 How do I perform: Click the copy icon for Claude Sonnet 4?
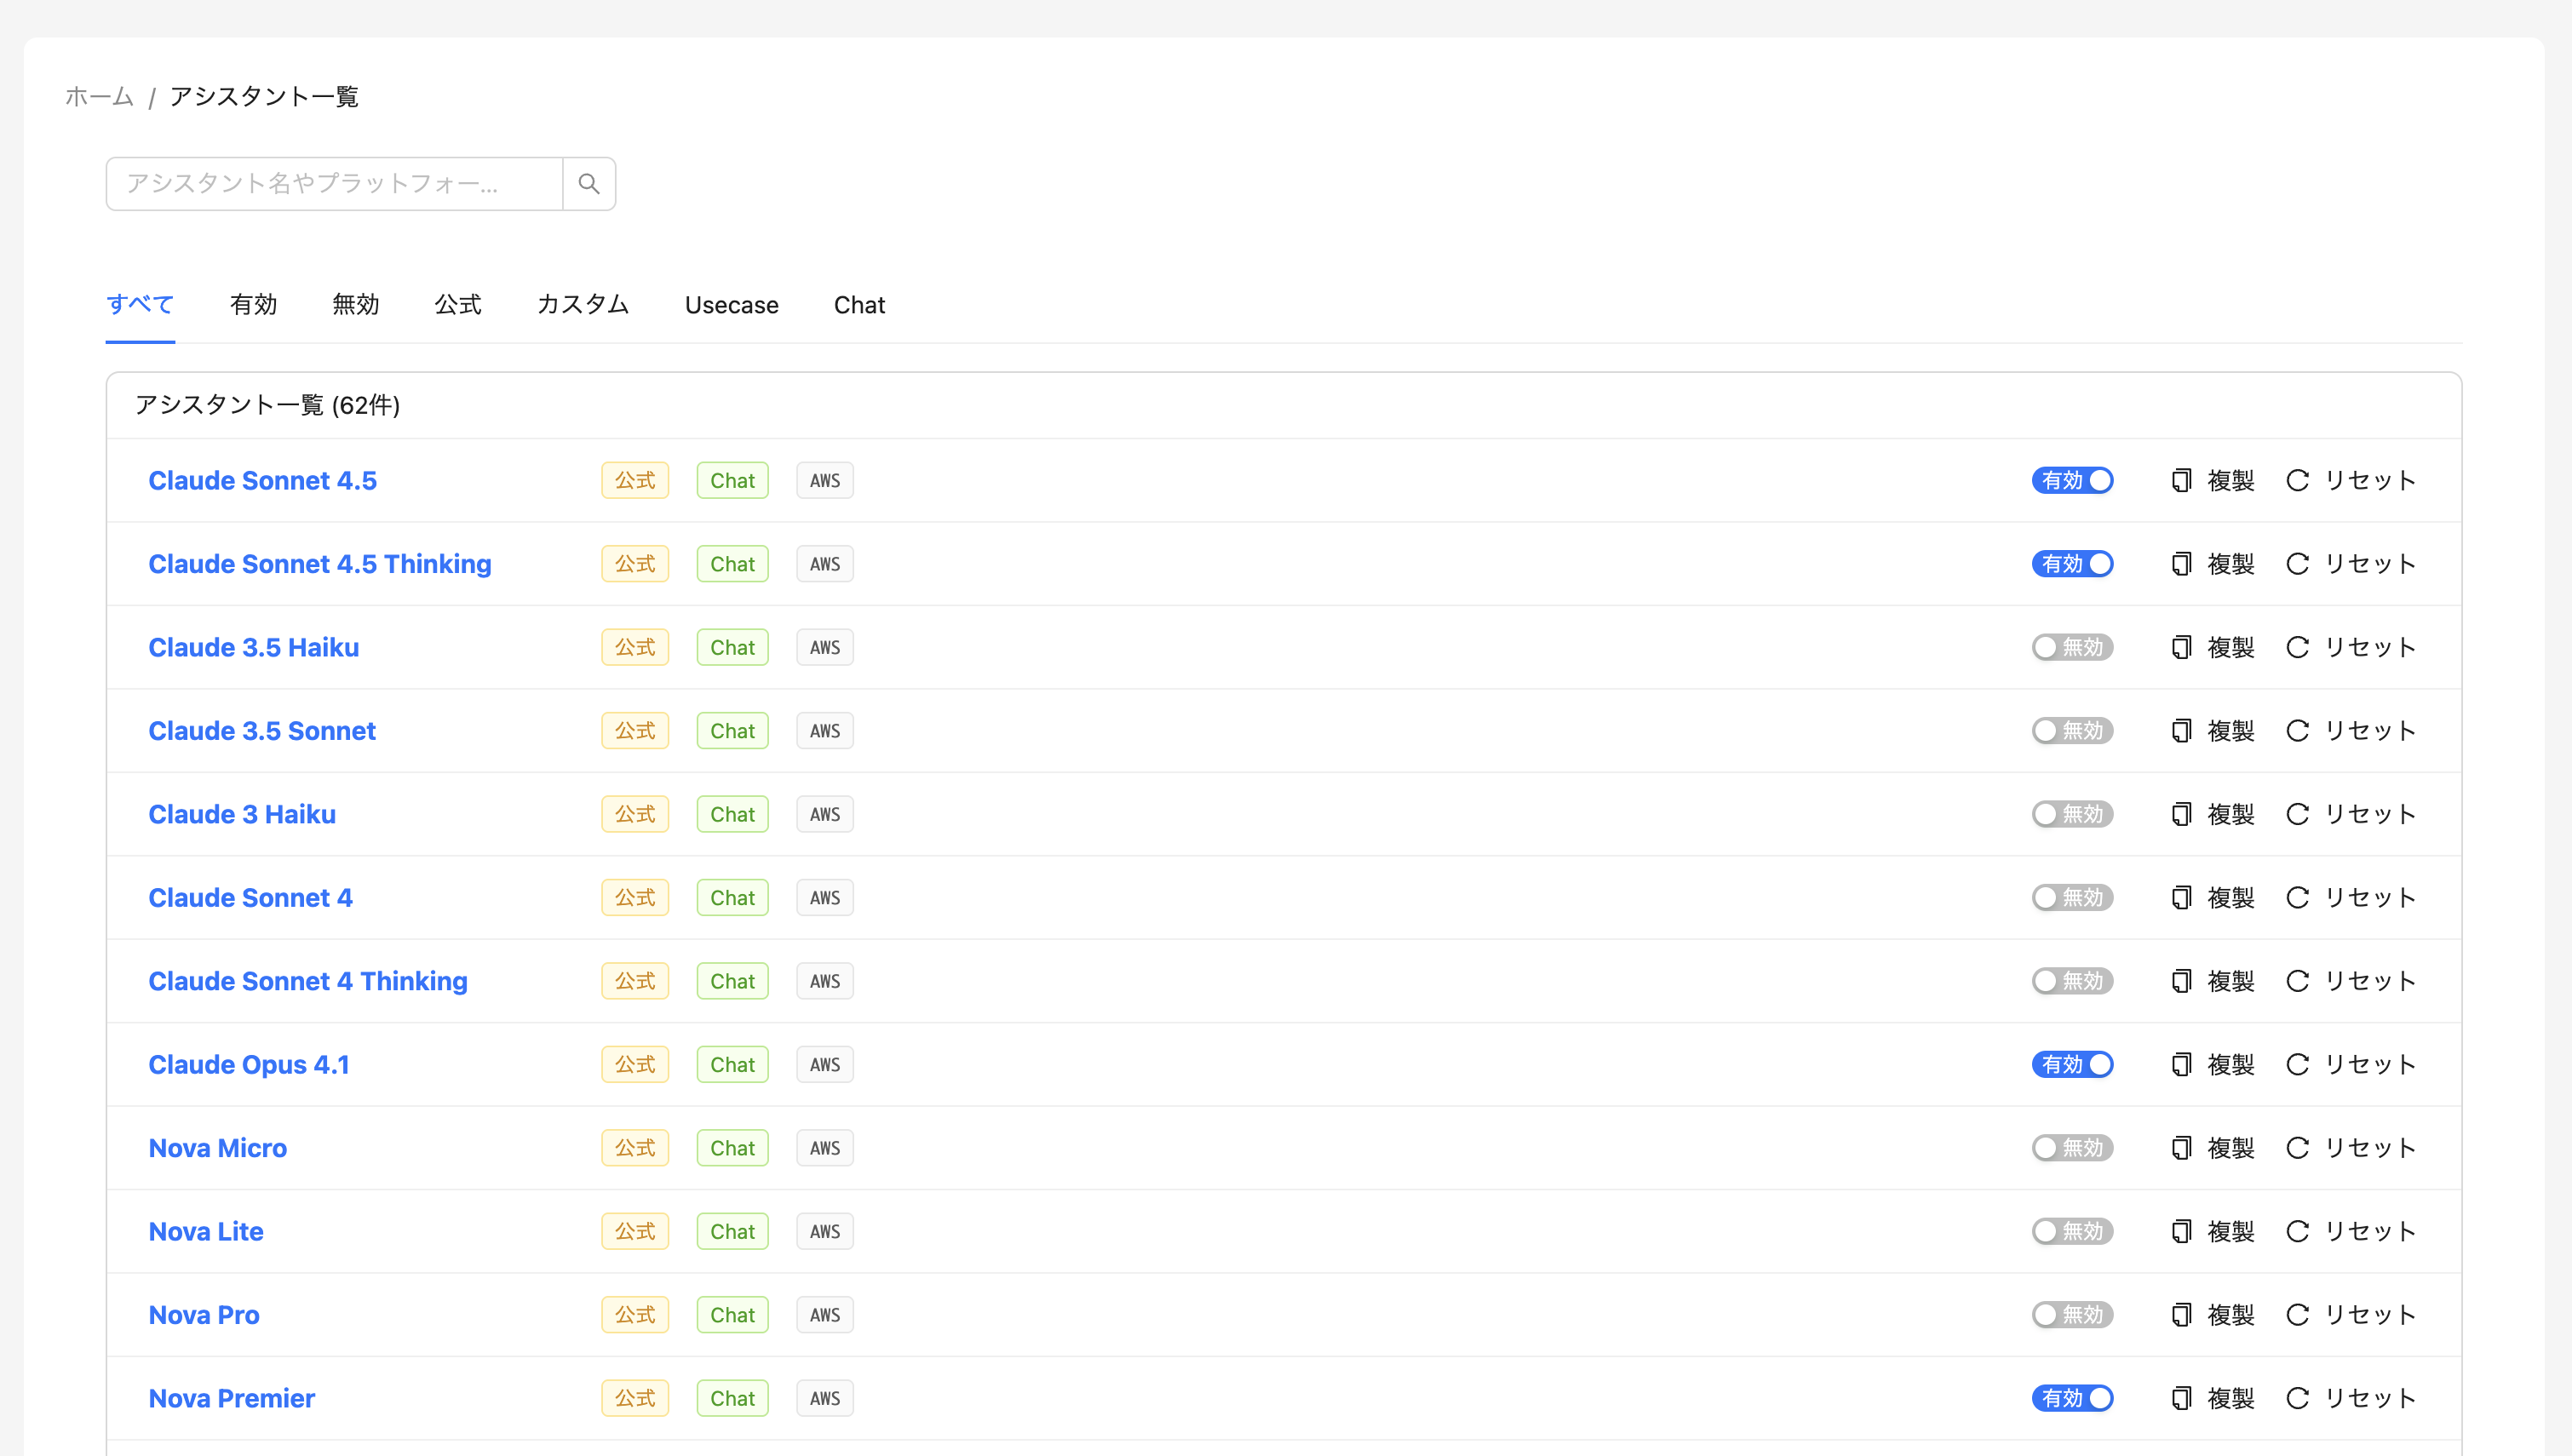[x=2183, y=897]
